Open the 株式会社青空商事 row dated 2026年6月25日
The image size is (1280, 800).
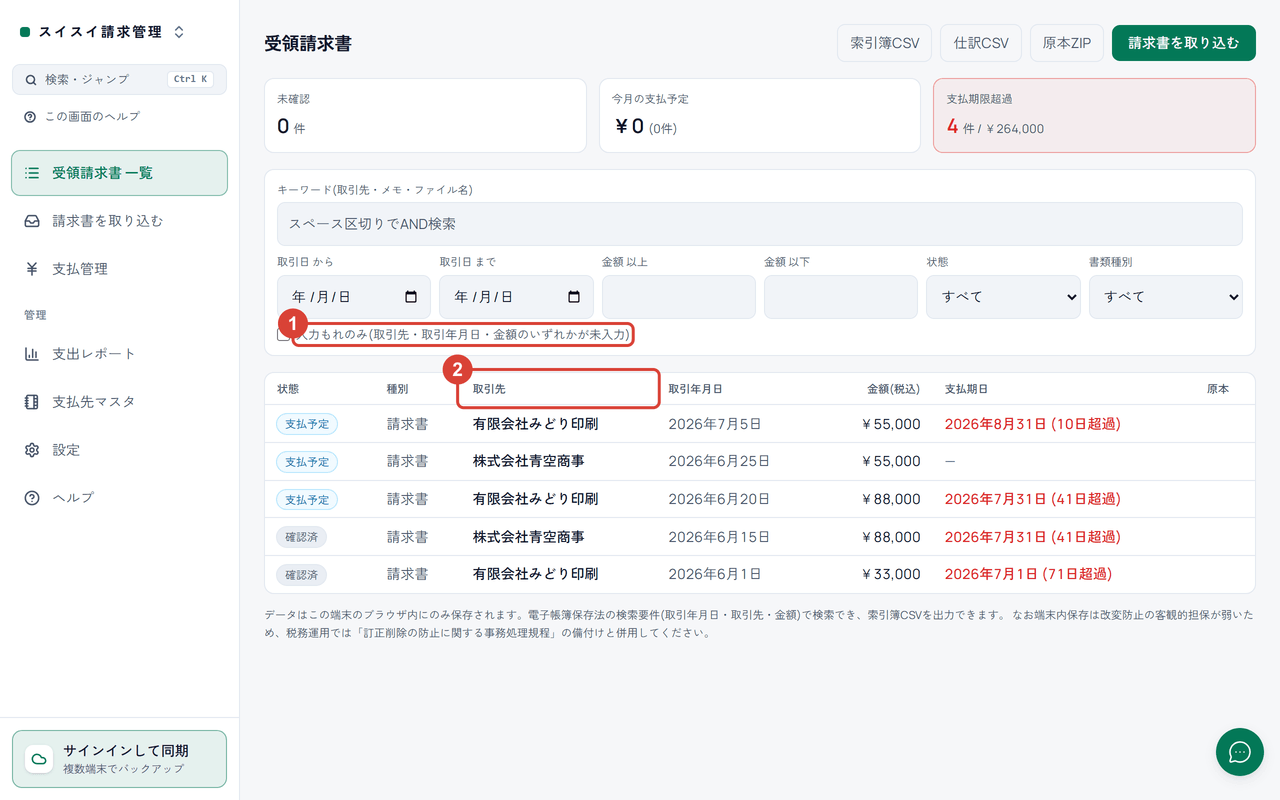coord(760,462)
